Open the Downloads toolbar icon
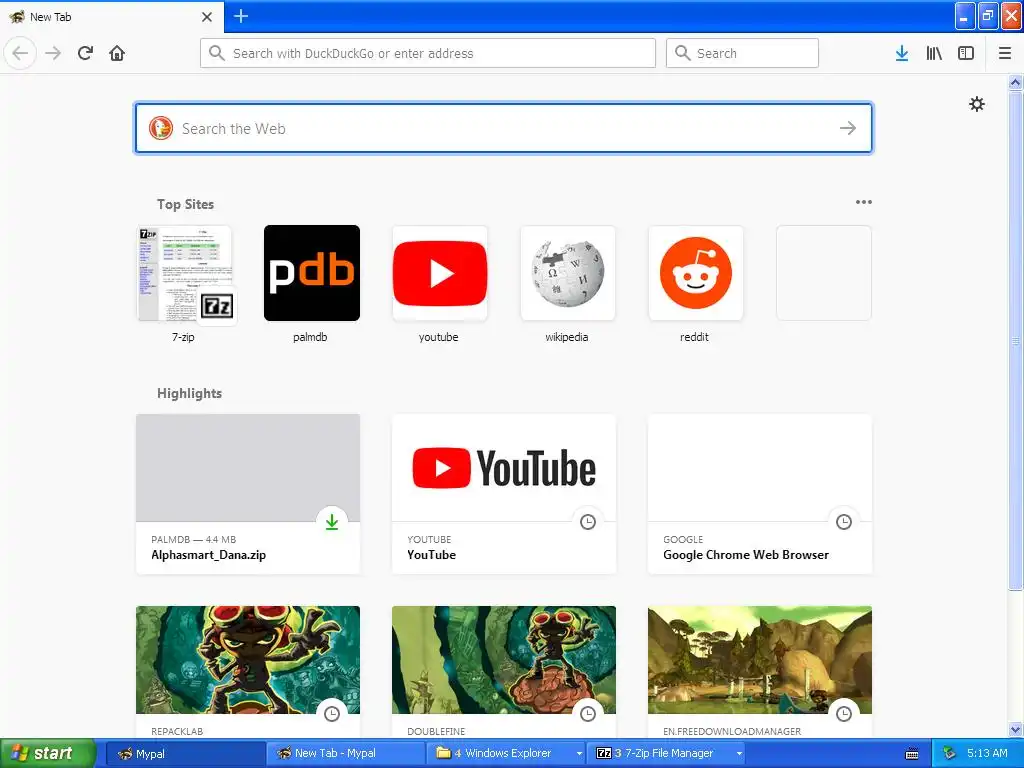This screenshot has width=1024, height=768. (x=902, y=53)
